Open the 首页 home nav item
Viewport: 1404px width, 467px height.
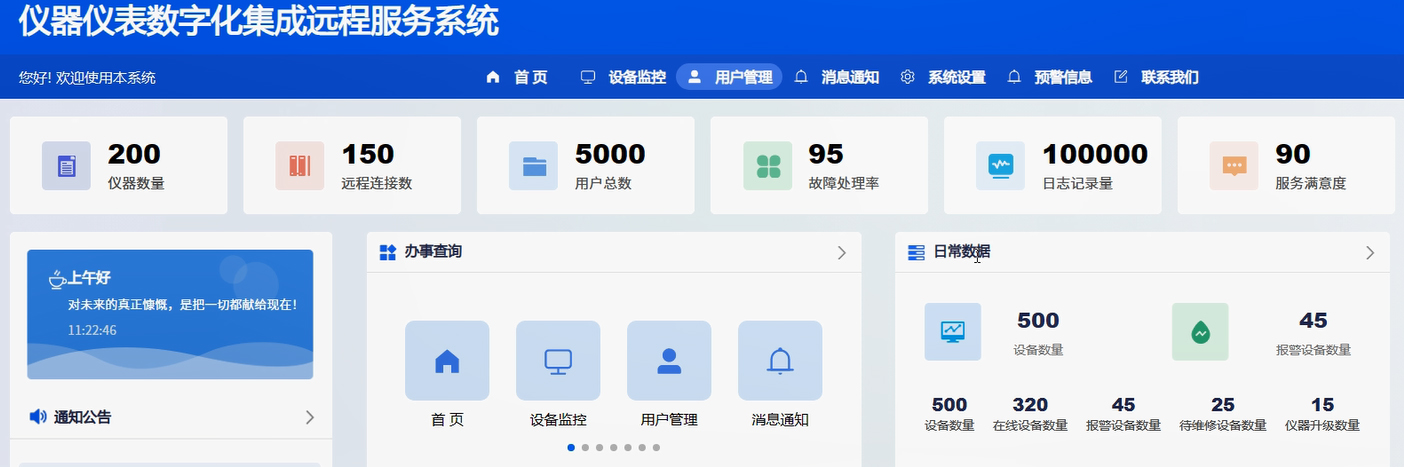click(x=517, y=77)
